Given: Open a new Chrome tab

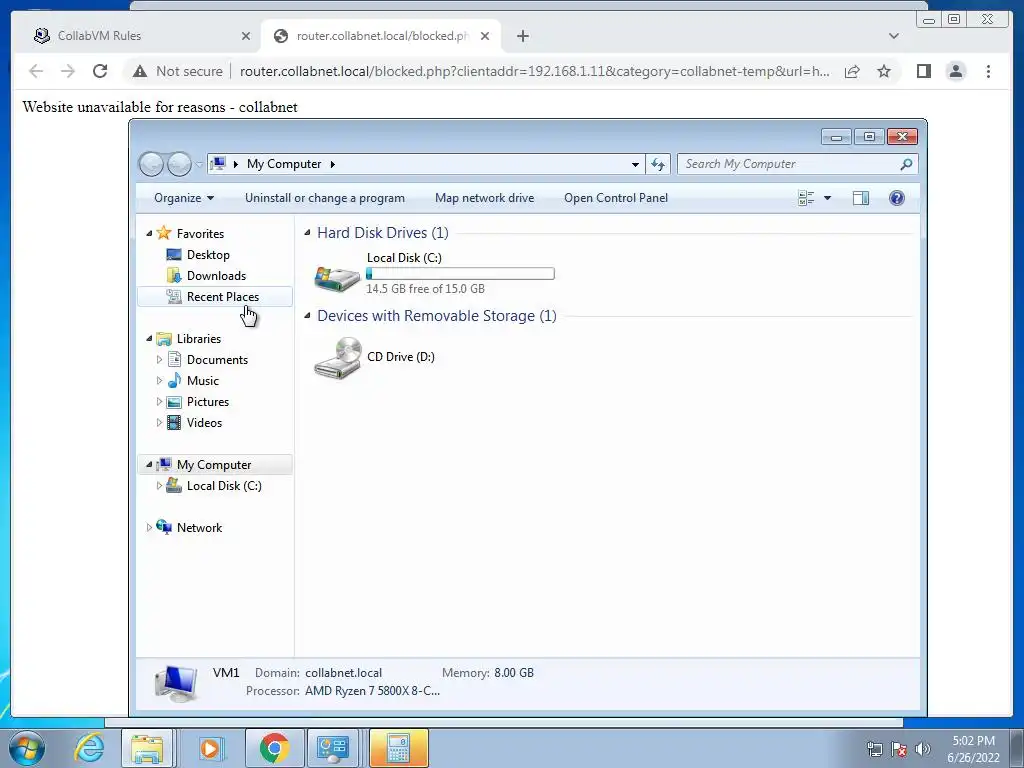Looking at the screenshot, I should tap(522, 36).
